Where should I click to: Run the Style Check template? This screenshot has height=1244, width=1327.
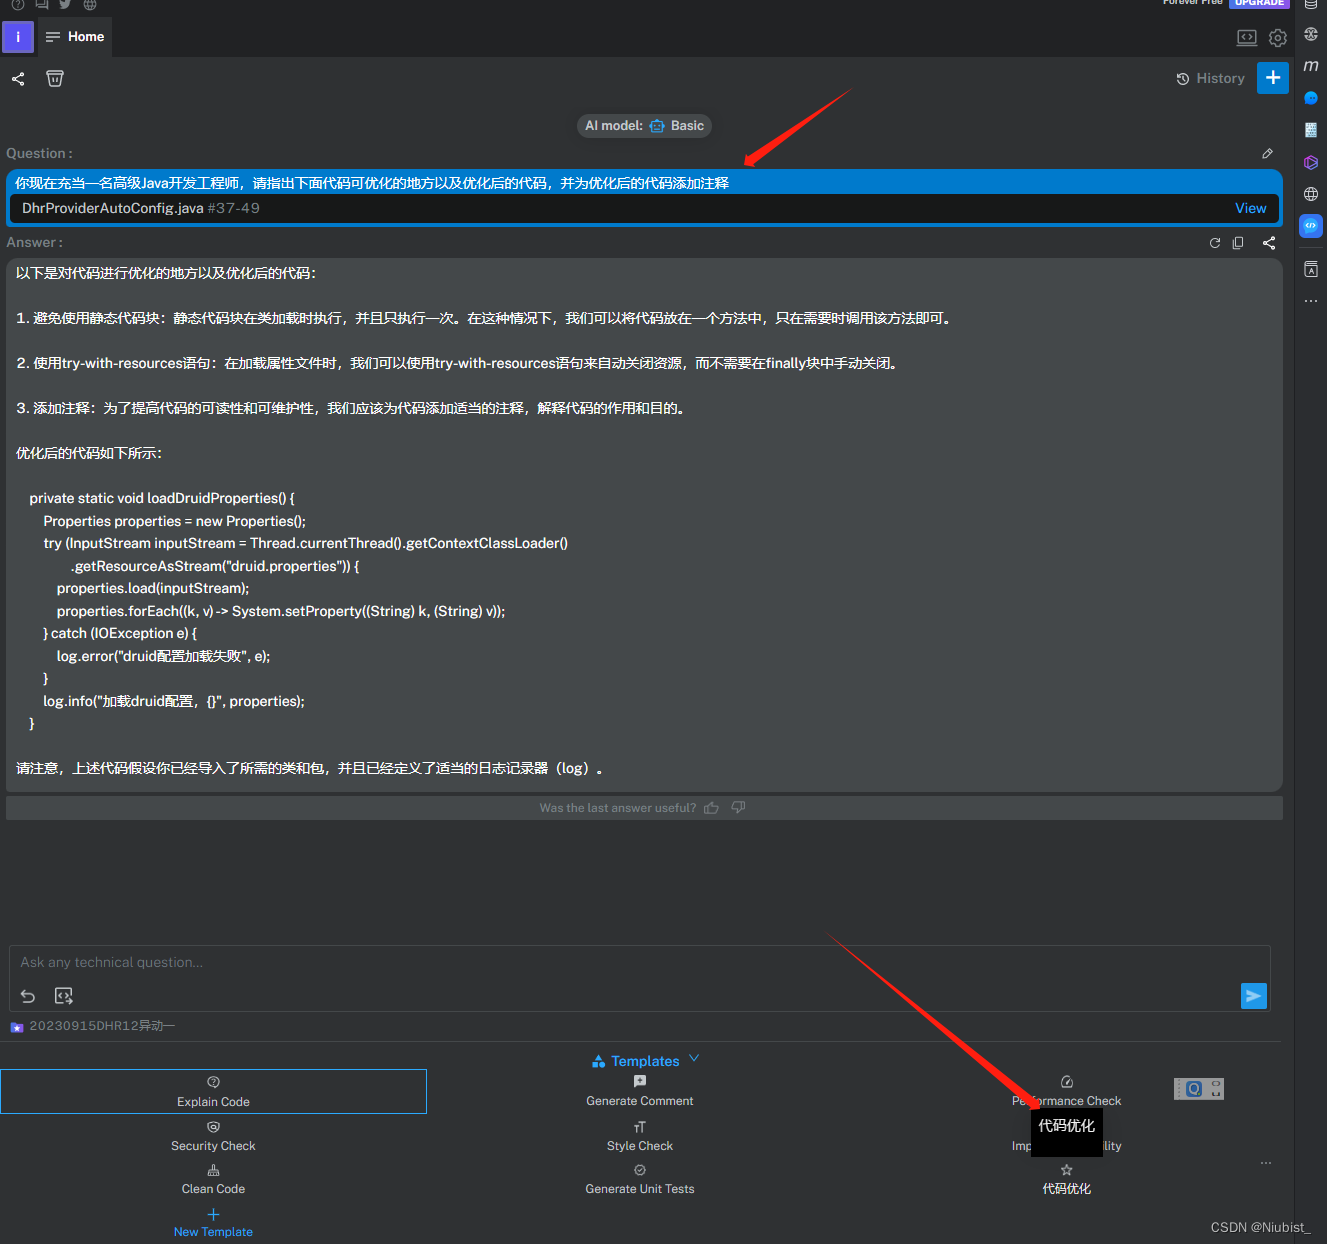click(640, 1136)
